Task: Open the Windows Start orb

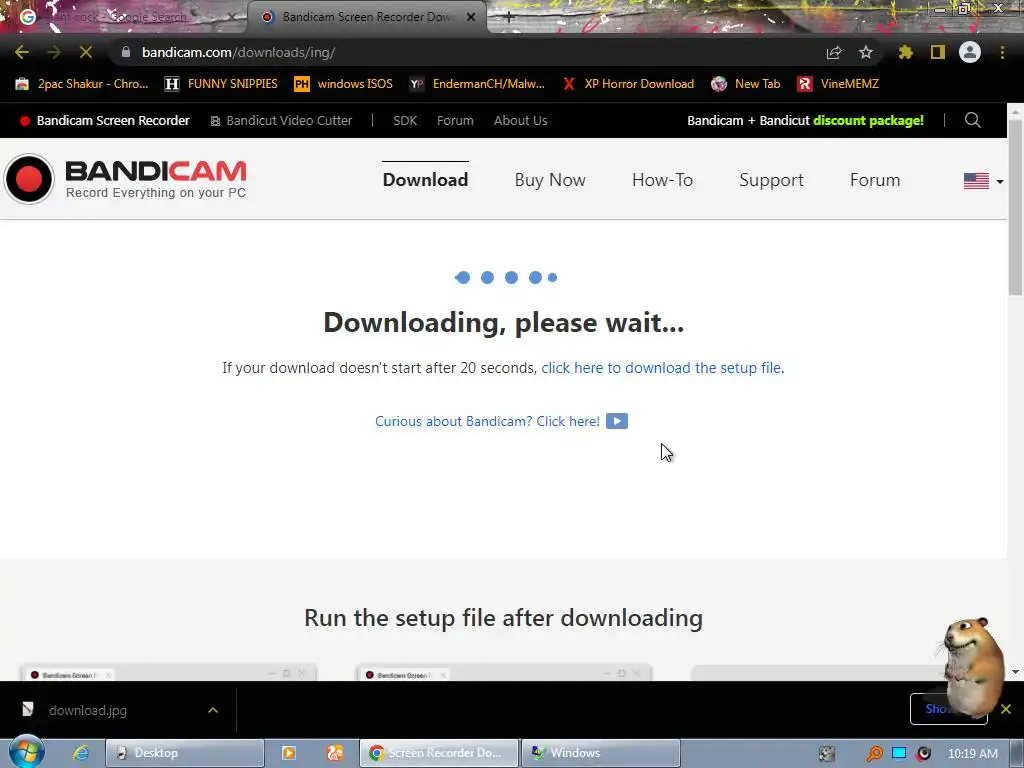Action: tap(26, 752)
